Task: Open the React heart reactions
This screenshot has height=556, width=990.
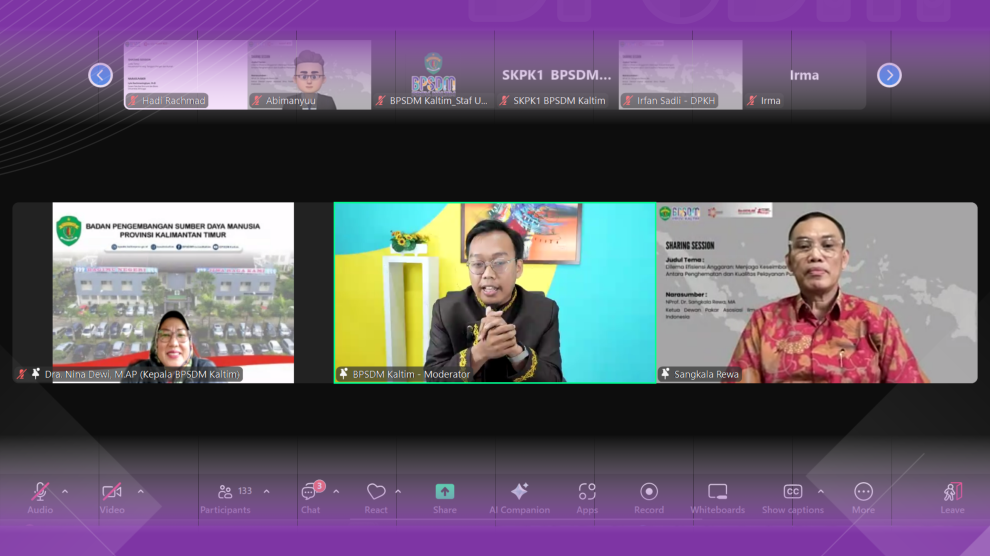Action: pyautogui.click(x=376, y=497)
